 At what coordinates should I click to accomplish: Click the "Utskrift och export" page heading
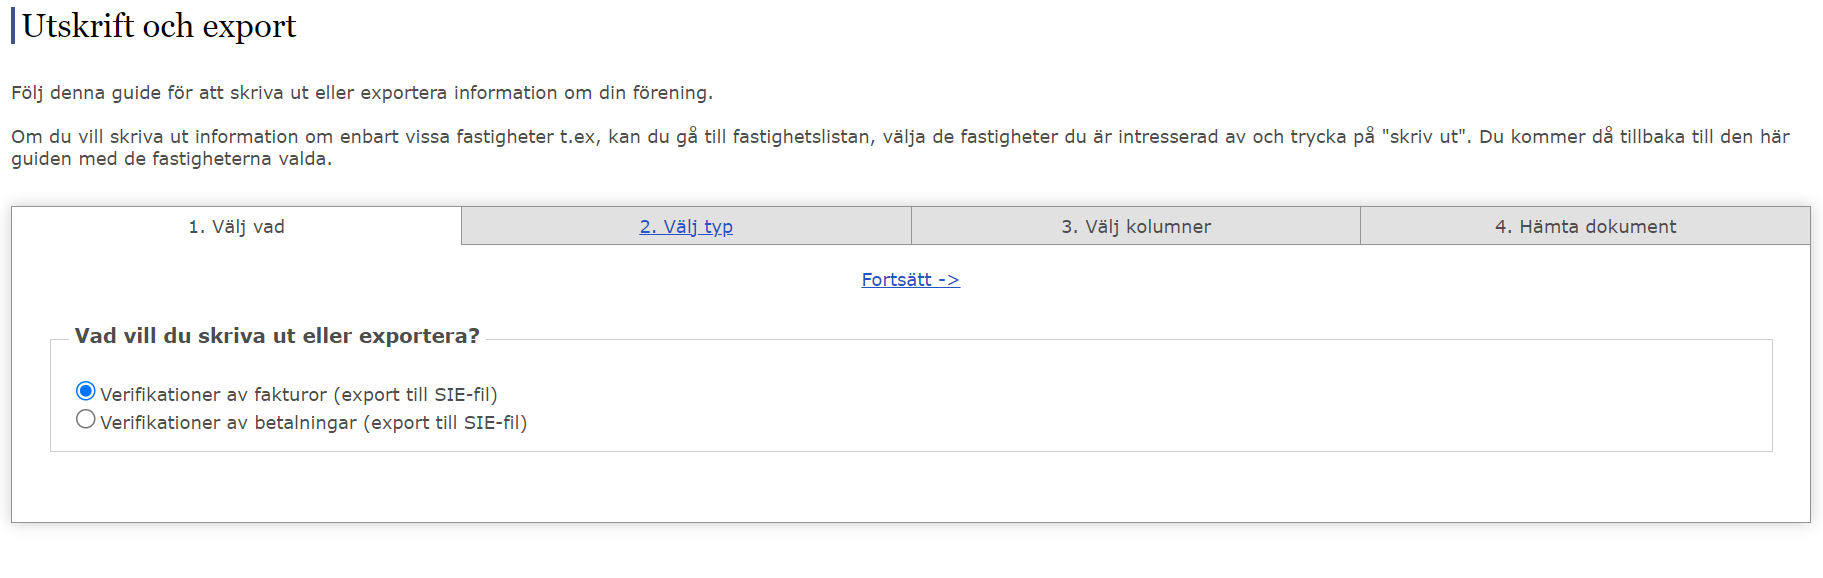pos(157,25)
